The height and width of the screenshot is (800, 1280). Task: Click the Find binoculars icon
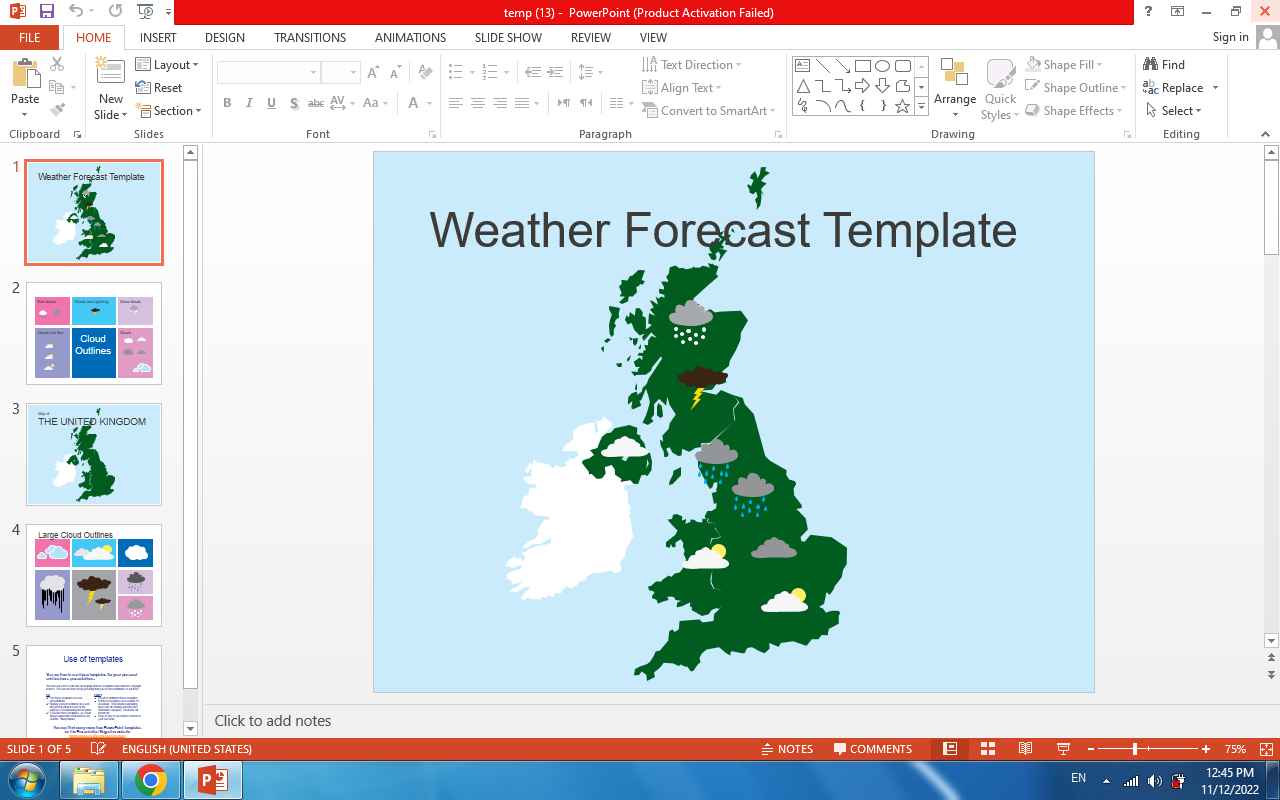1151,65
